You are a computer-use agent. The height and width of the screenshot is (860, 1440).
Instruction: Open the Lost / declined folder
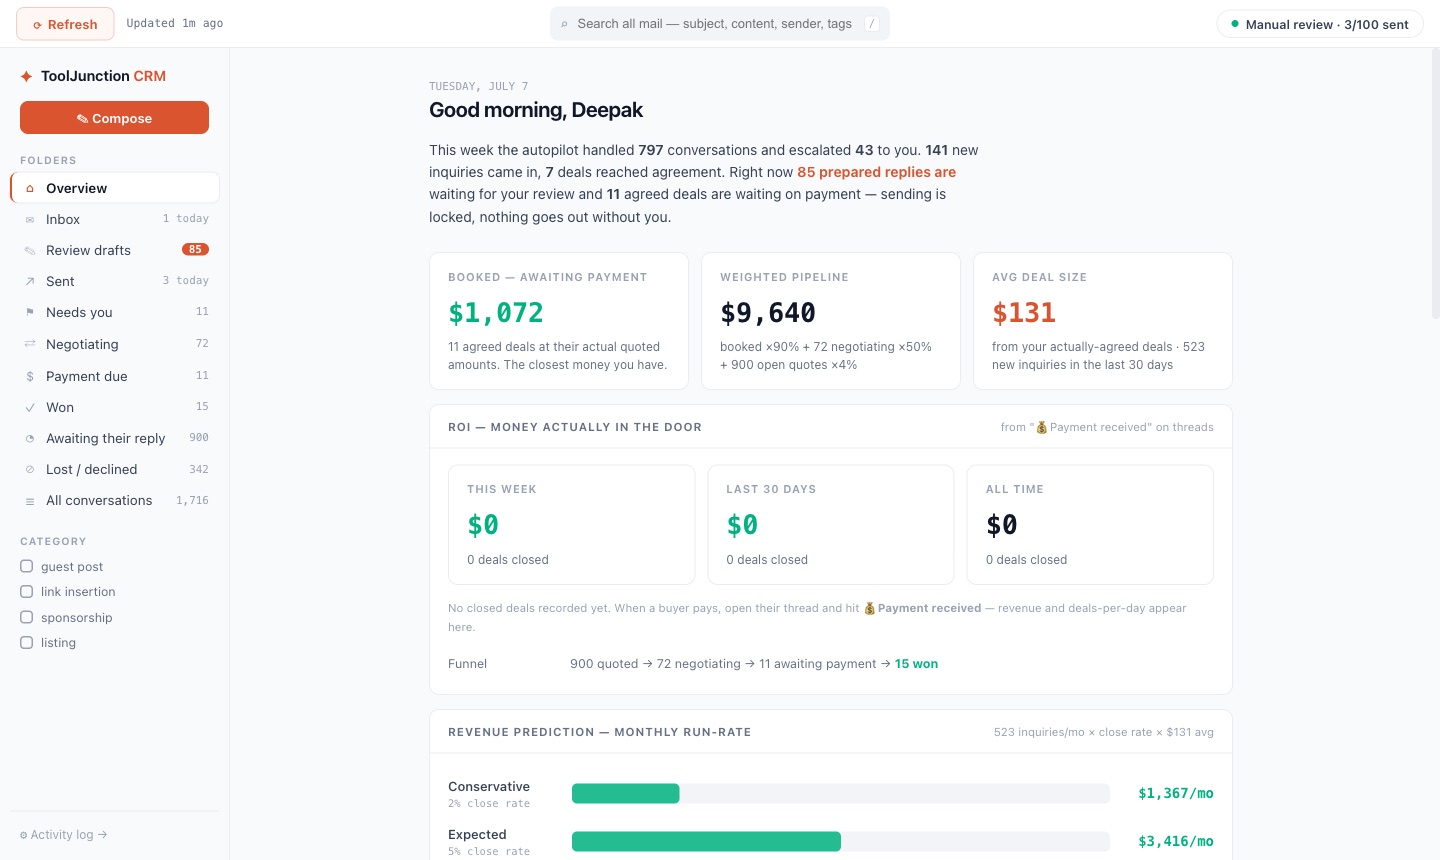click(x=115, y=469)
